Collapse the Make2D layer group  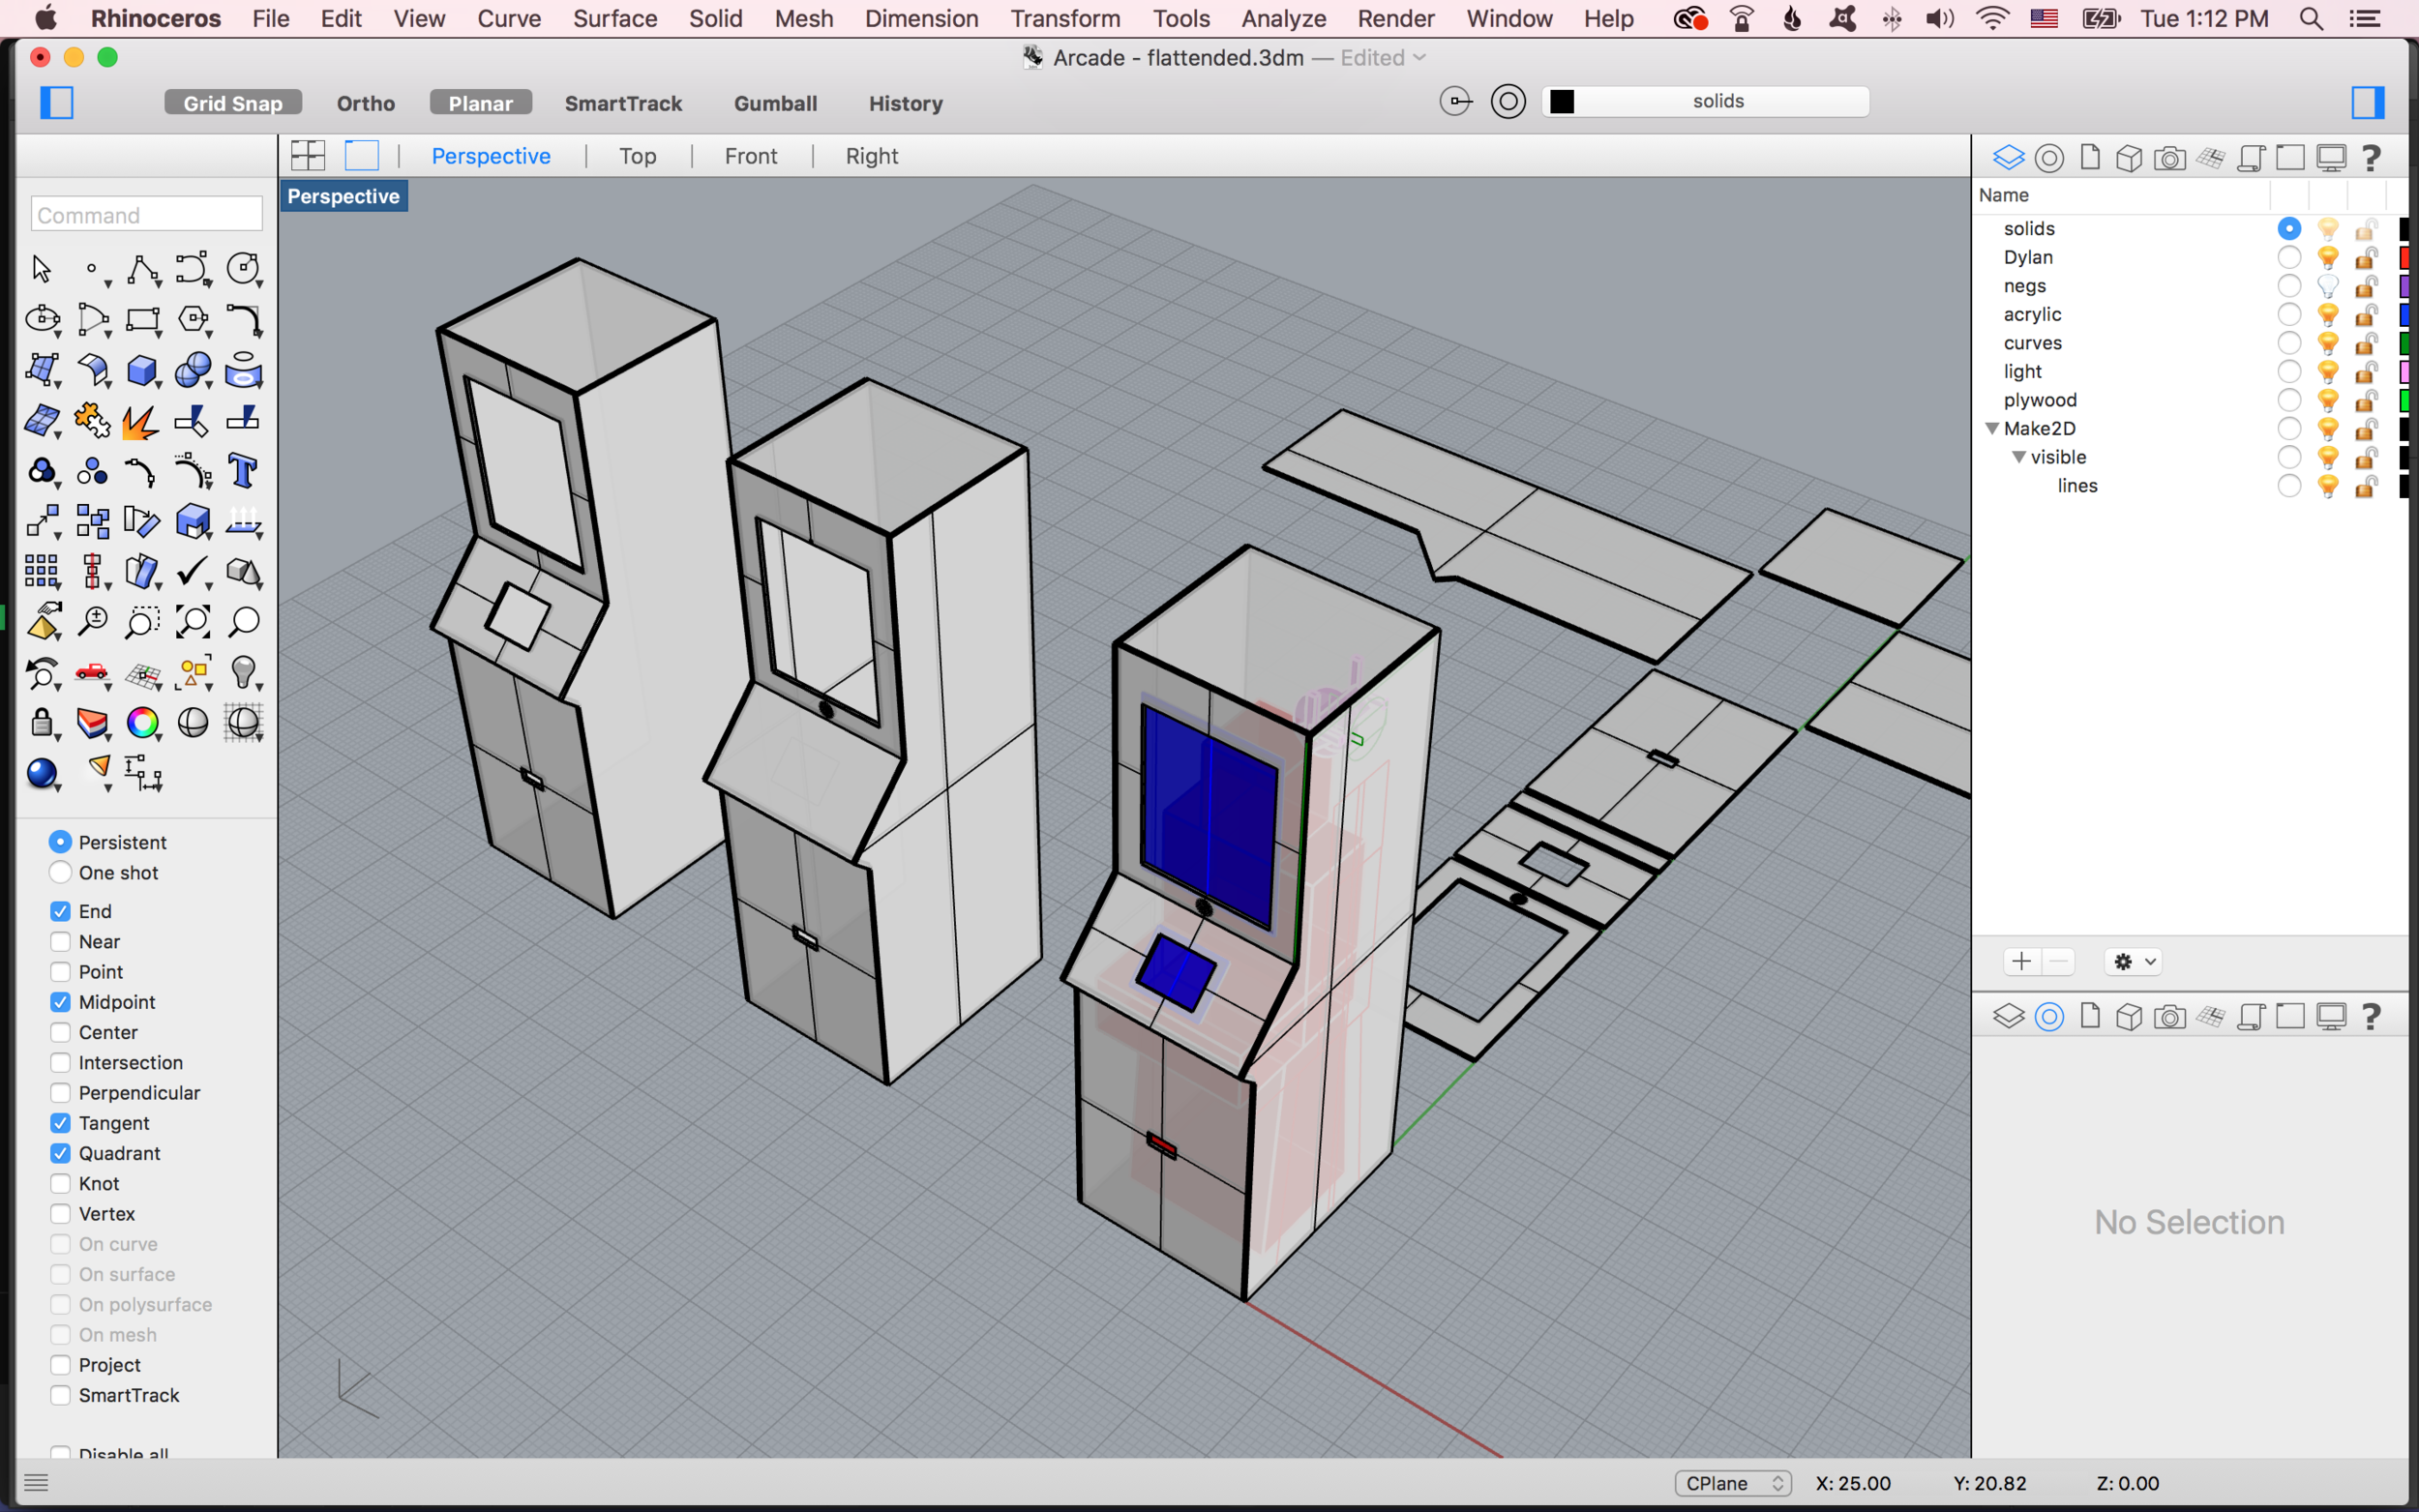(1992, 429)
